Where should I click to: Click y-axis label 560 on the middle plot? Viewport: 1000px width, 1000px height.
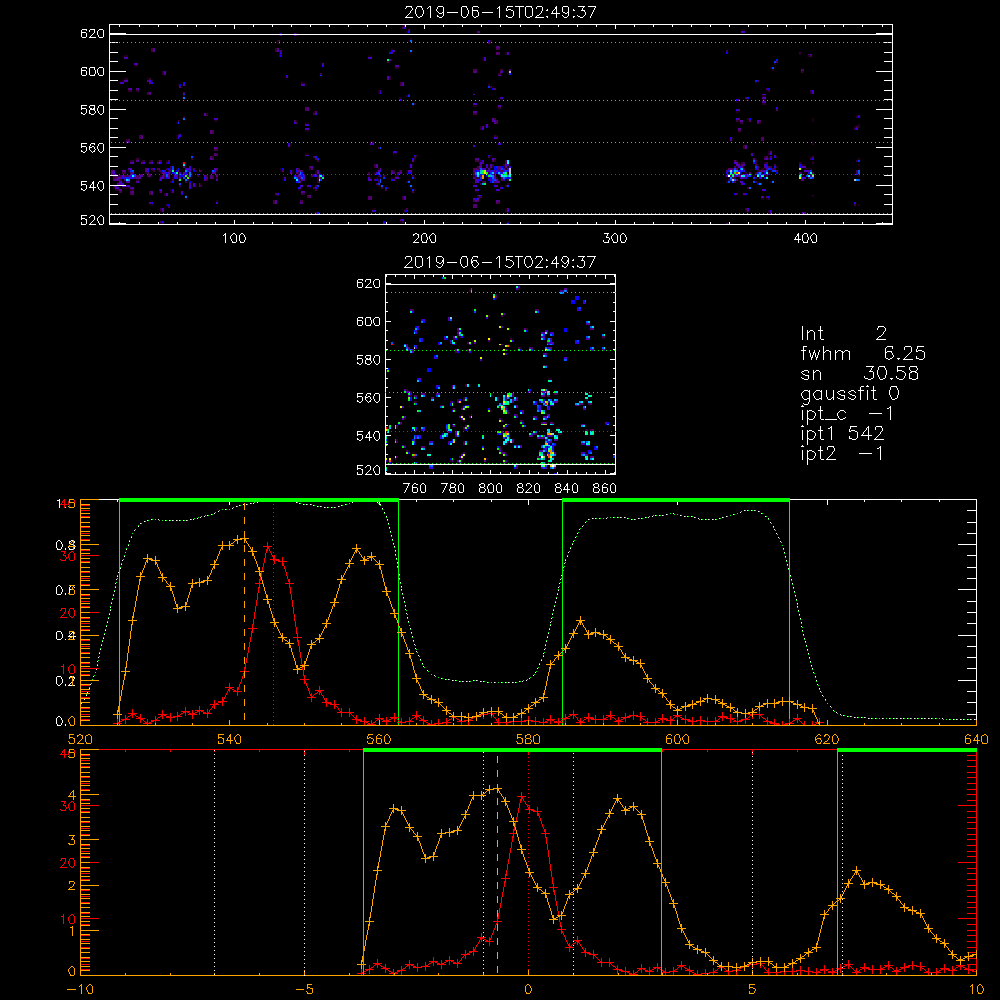(x=368, y=397)
